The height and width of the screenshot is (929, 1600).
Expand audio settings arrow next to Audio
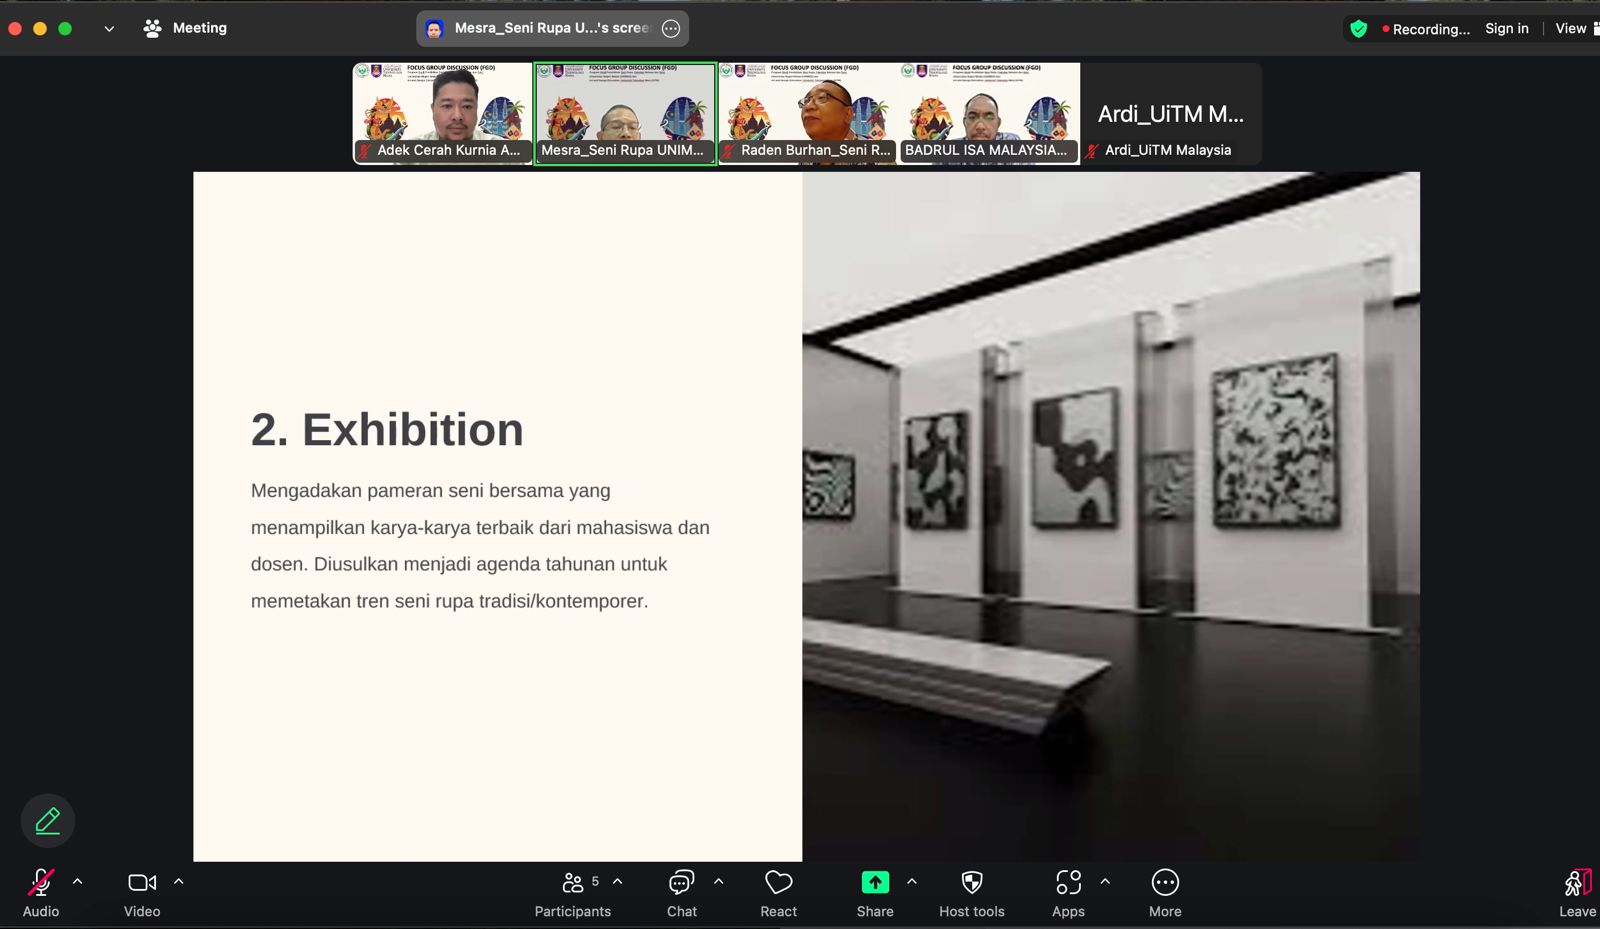click(78, 882)
